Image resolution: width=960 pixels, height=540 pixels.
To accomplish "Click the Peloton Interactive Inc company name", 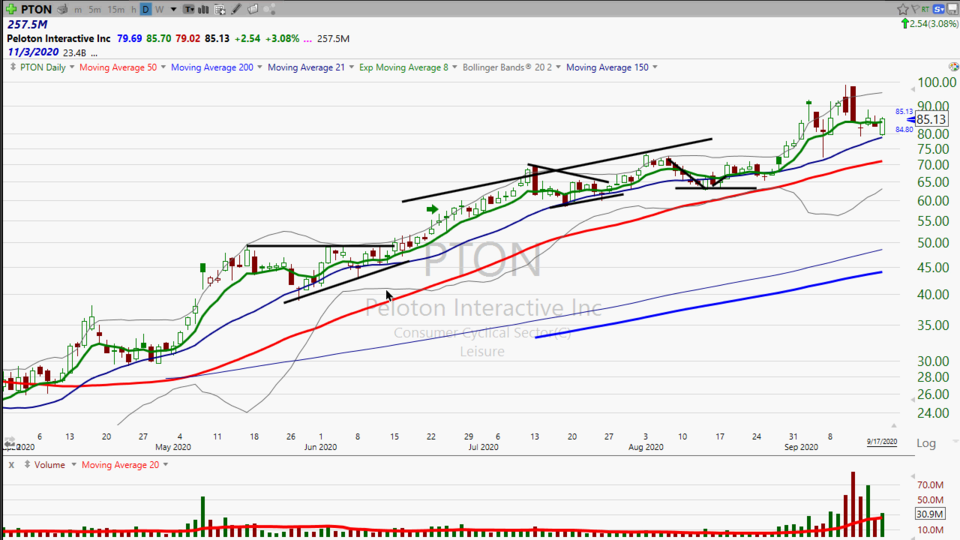I will pyautogui.click(x=58, y=38).
